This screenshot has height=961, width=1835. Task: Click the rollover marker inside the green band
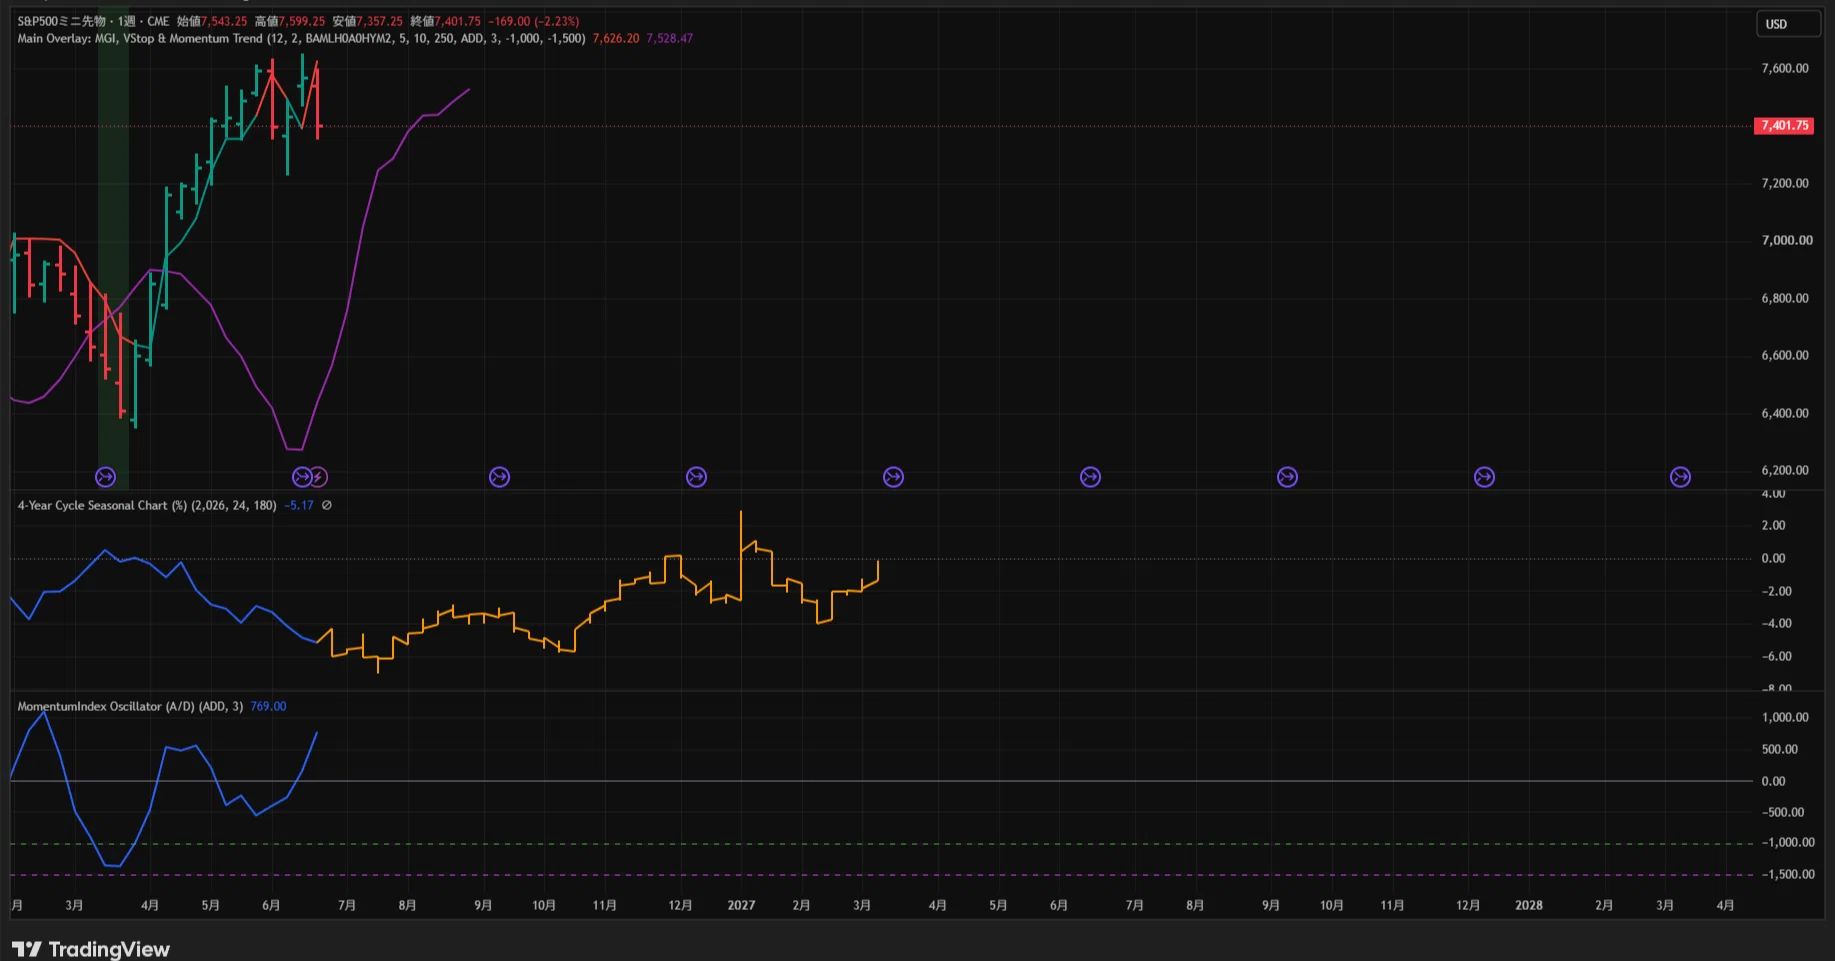pyautogui.click(x=105, y=477)
